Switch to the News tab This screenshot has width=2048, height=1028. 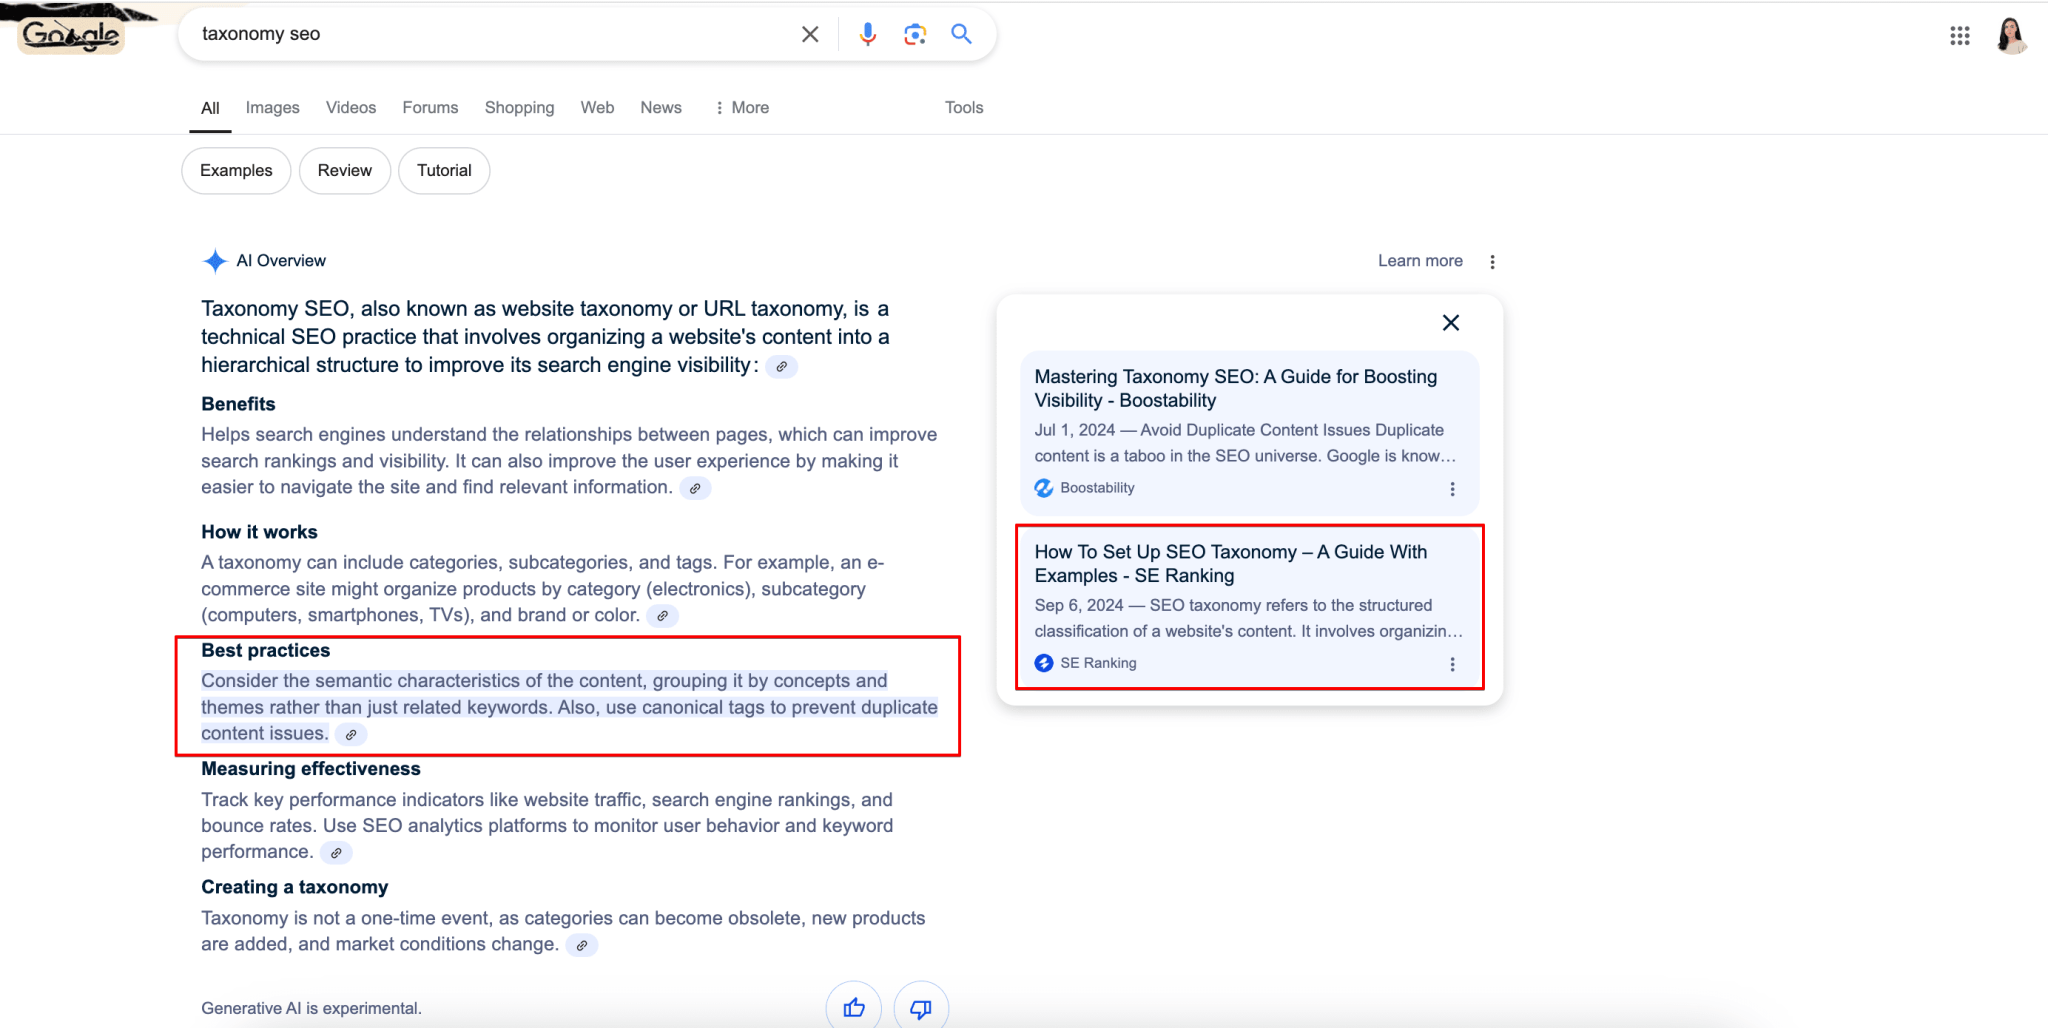(x=660, y=107)
